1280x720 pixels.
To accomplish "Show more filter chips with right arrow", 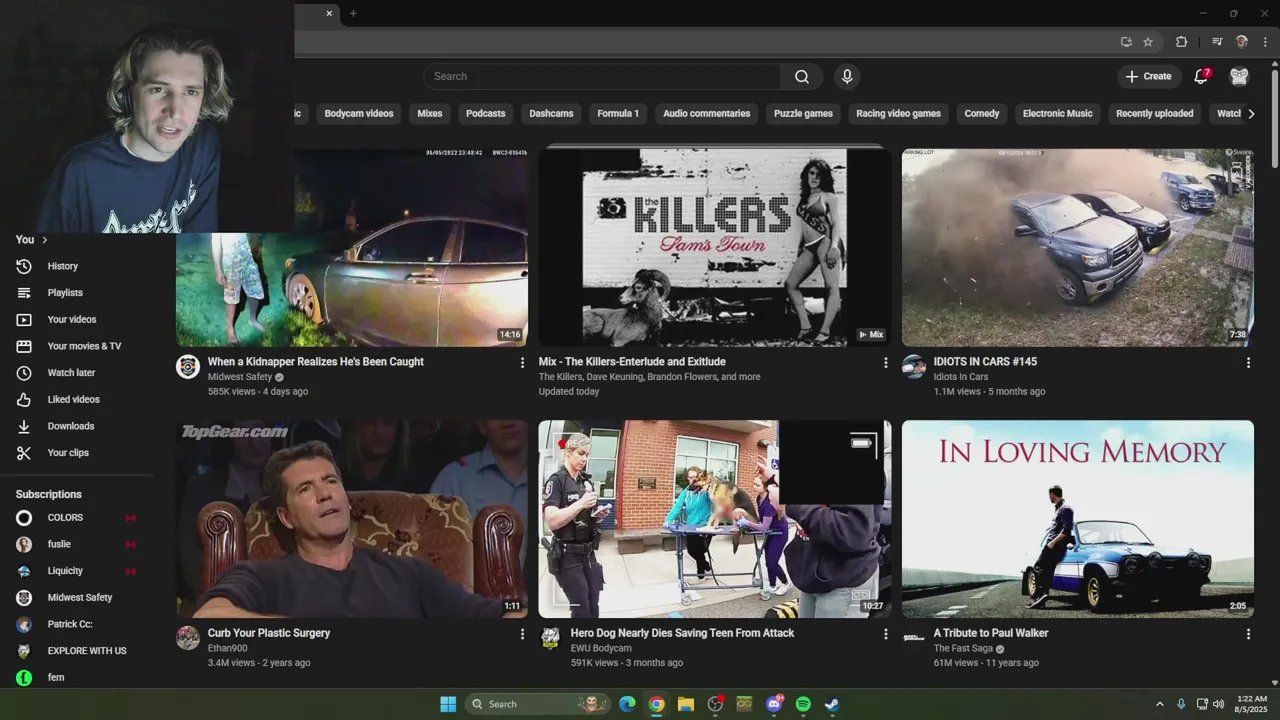I will [1251, 114].
